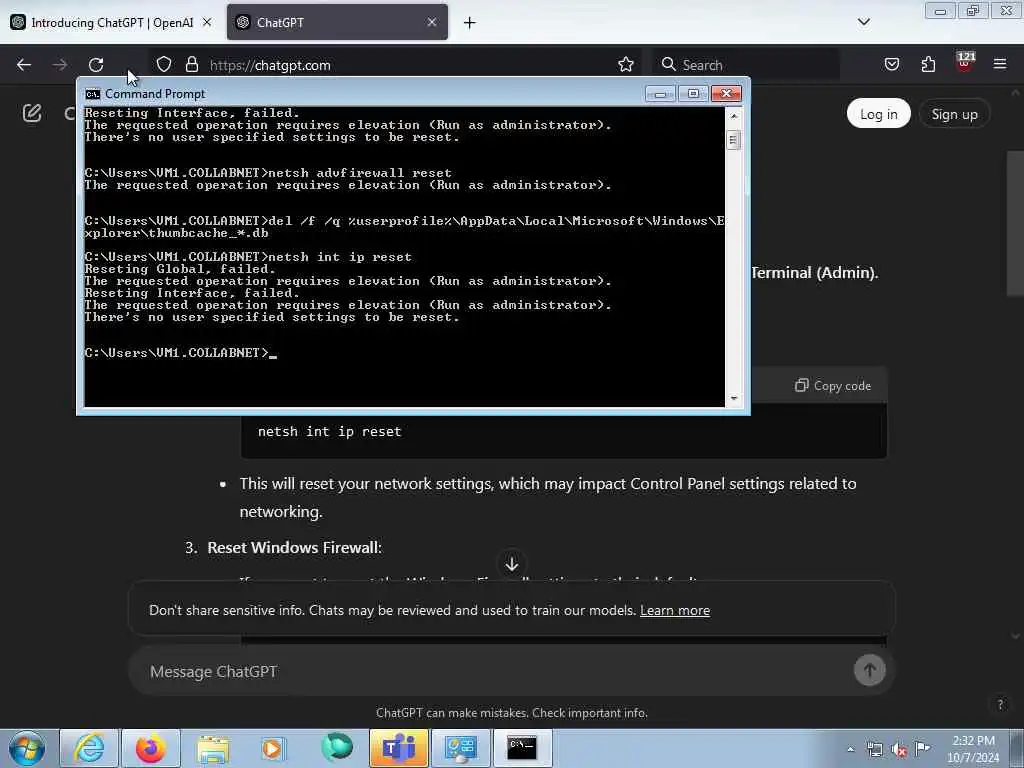Click the Command Prompt scrollbar down arrow

[x=734, y=398]
